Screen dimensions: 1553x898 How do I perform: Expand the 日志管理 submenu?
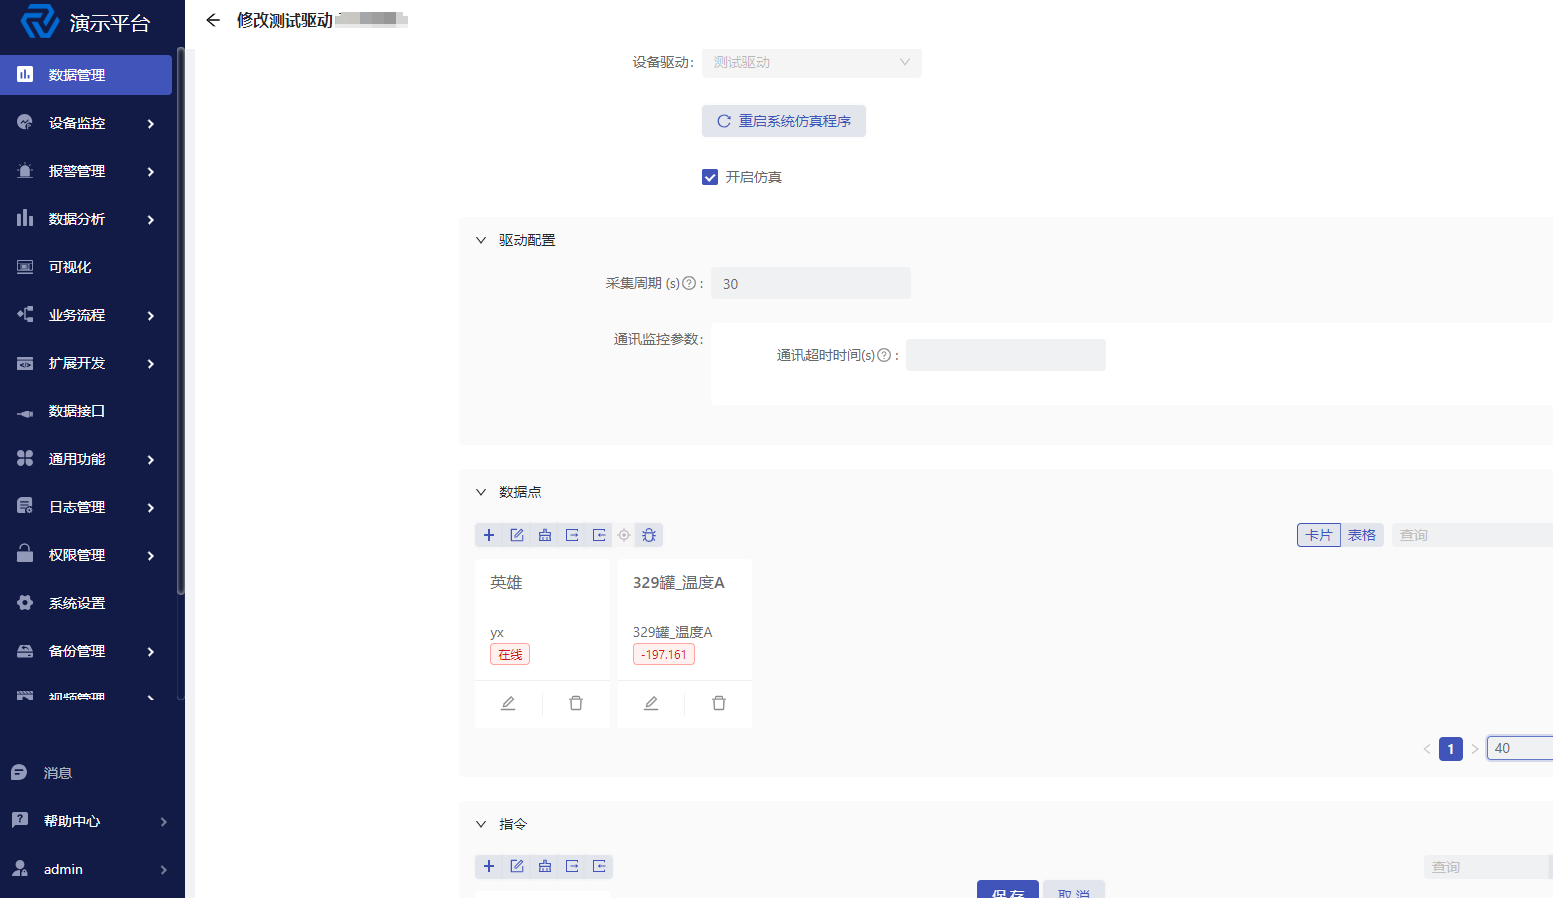tap(150, 507)
